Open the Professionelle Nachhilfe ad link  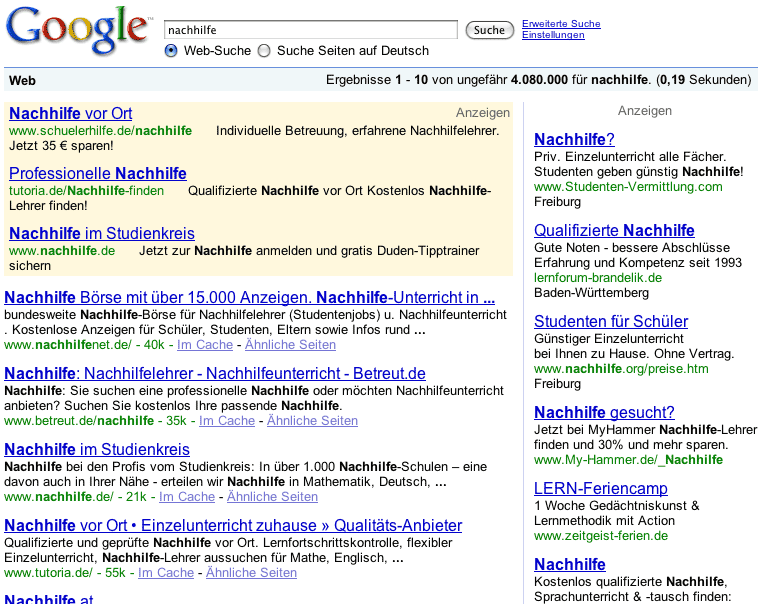97,173
